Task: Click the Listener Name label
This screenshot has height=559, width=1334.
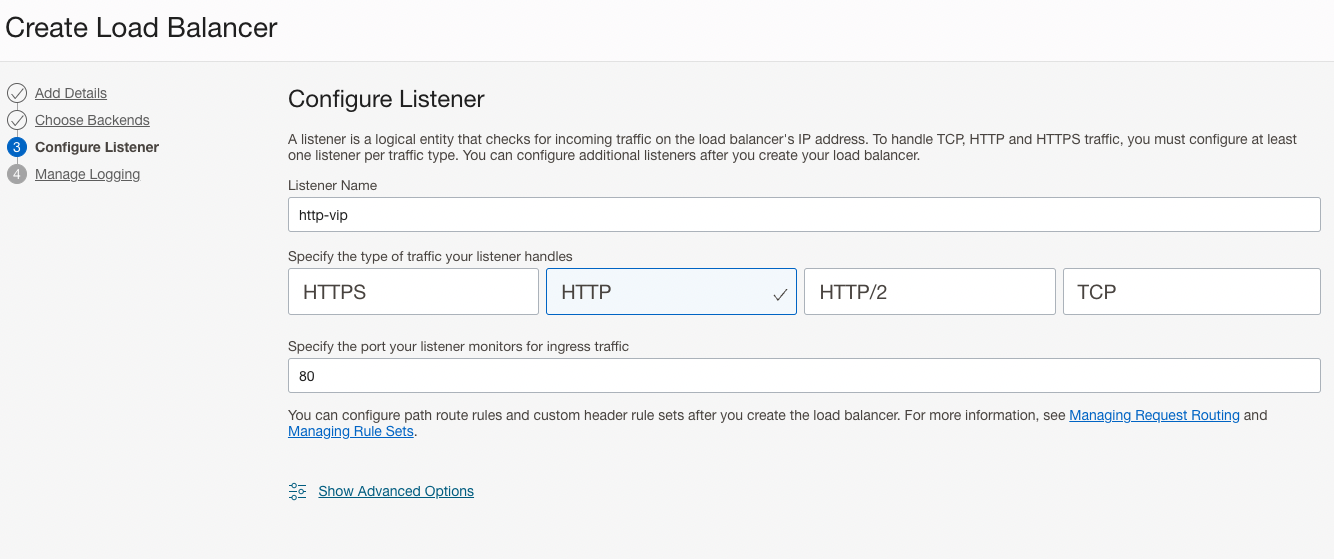Action: [333, 185]
